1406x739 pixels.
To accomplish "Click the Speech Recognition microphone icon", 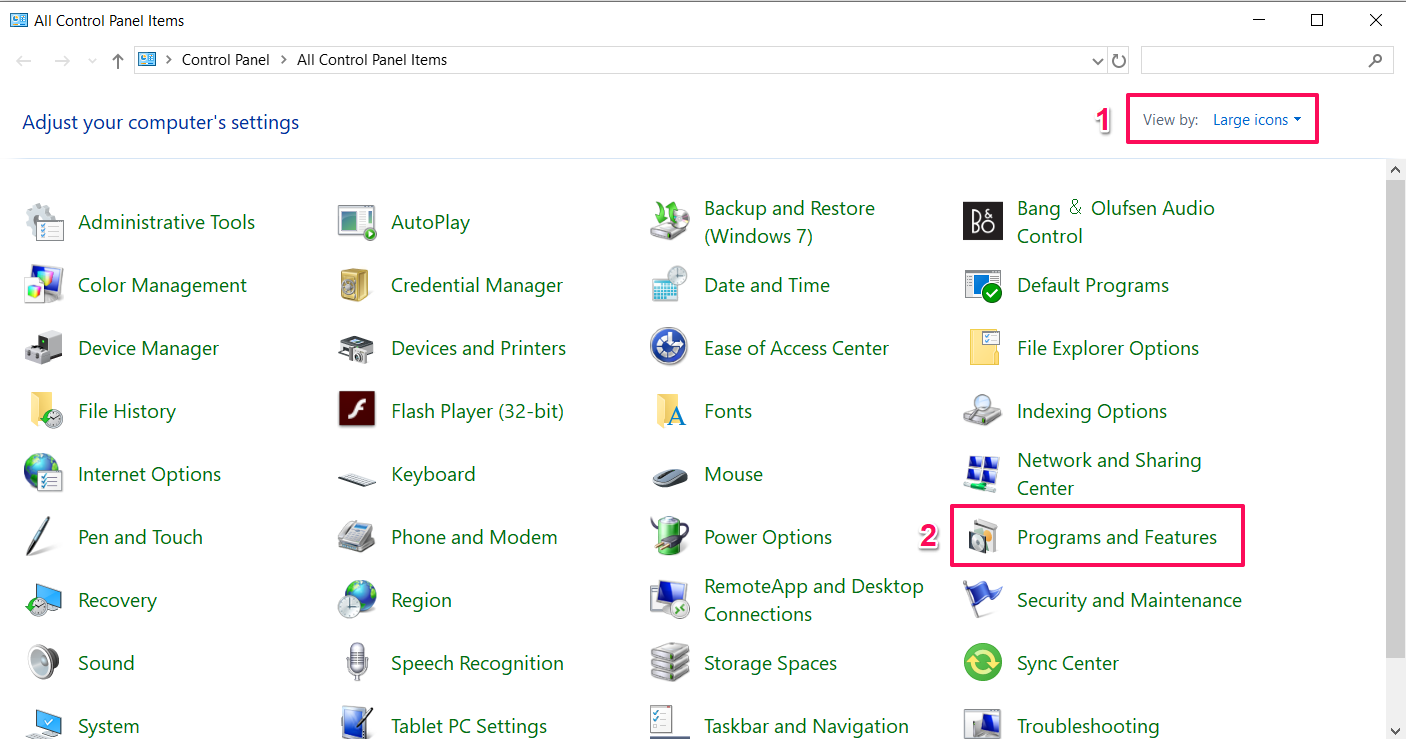I will (356, 663).
